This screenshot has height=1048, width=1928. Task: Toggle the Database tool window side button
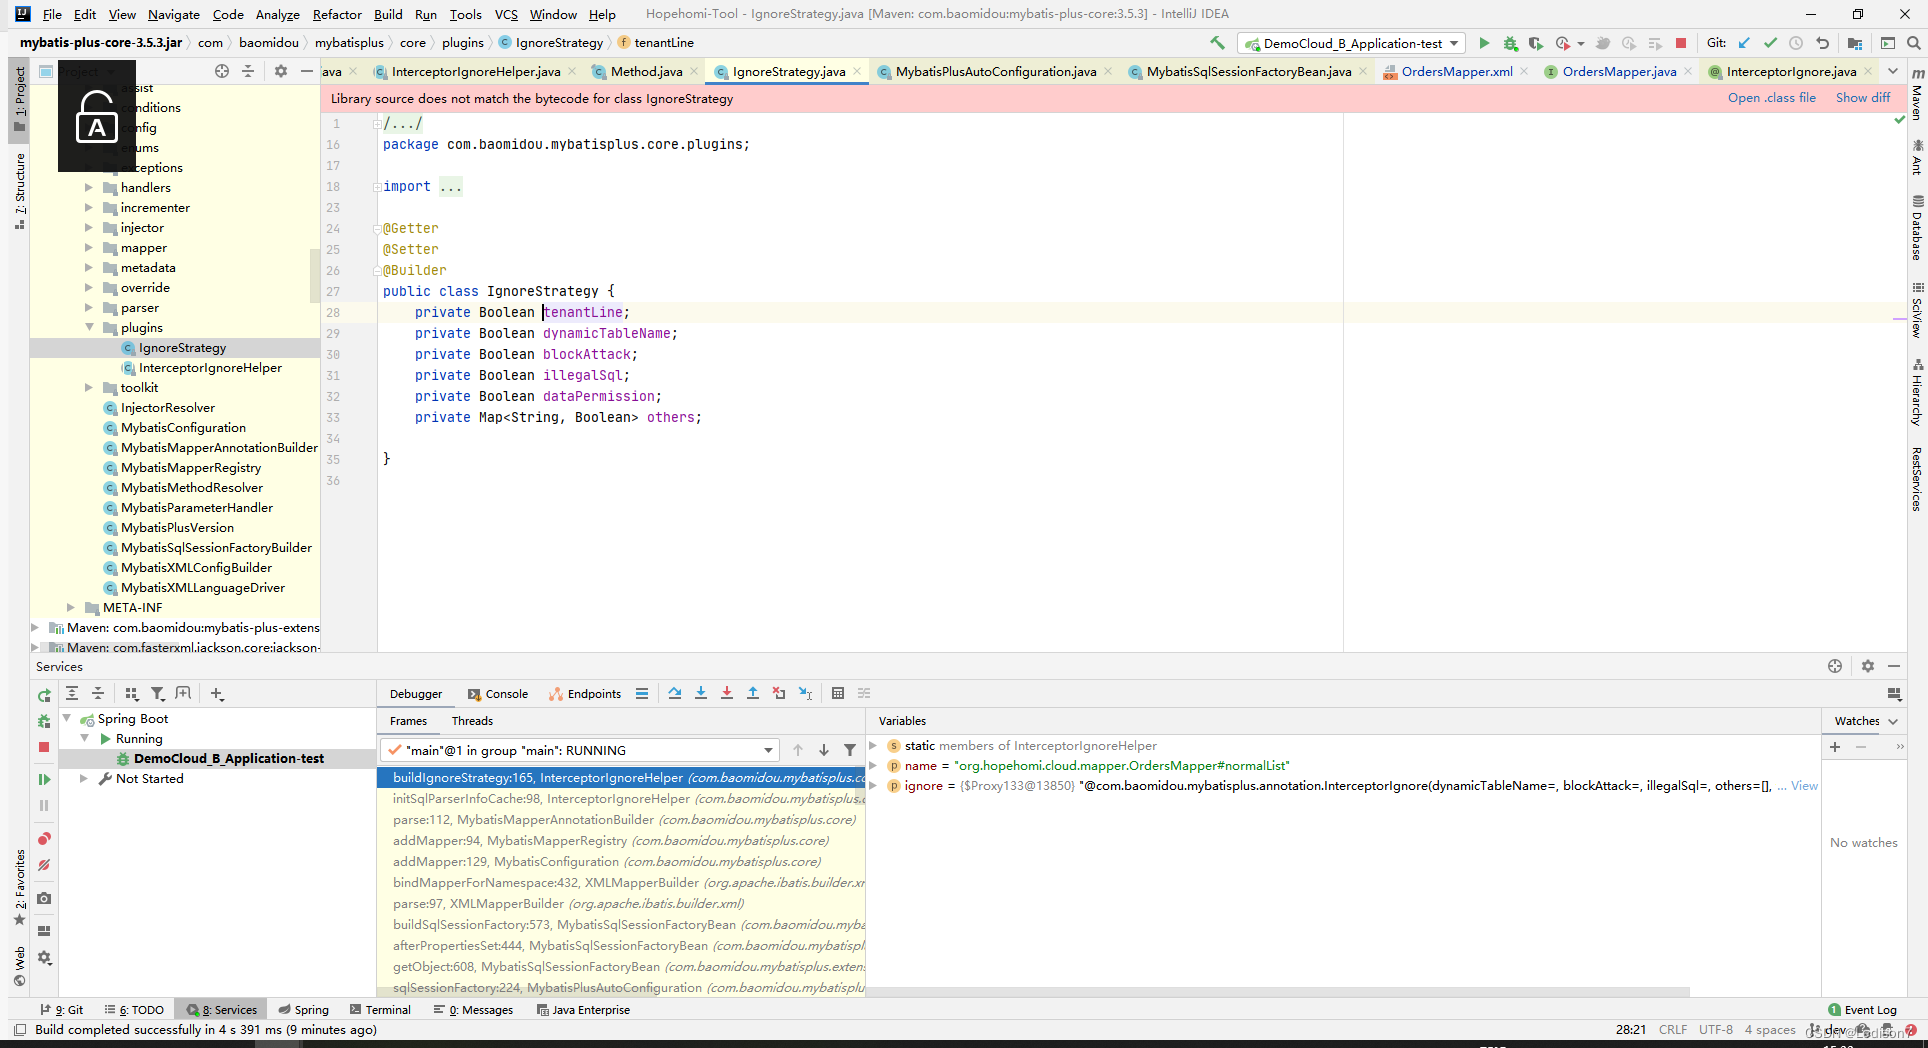1917,228
